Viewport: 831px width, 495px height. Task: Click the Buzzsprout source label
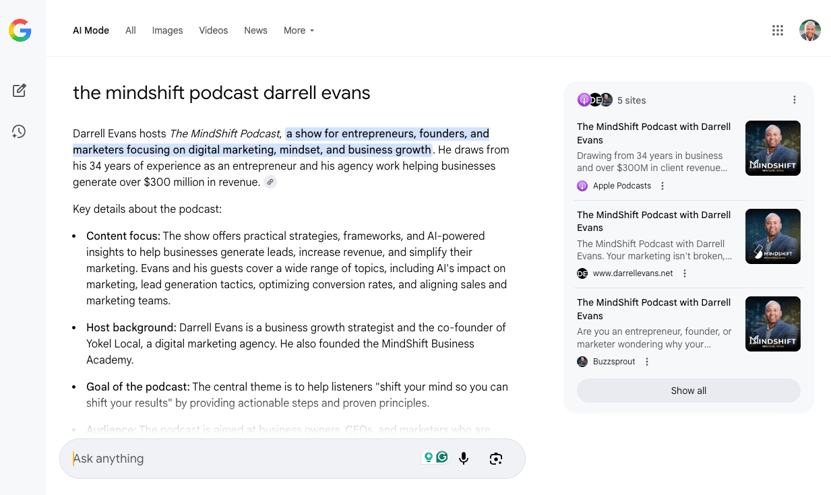(614, 361)
